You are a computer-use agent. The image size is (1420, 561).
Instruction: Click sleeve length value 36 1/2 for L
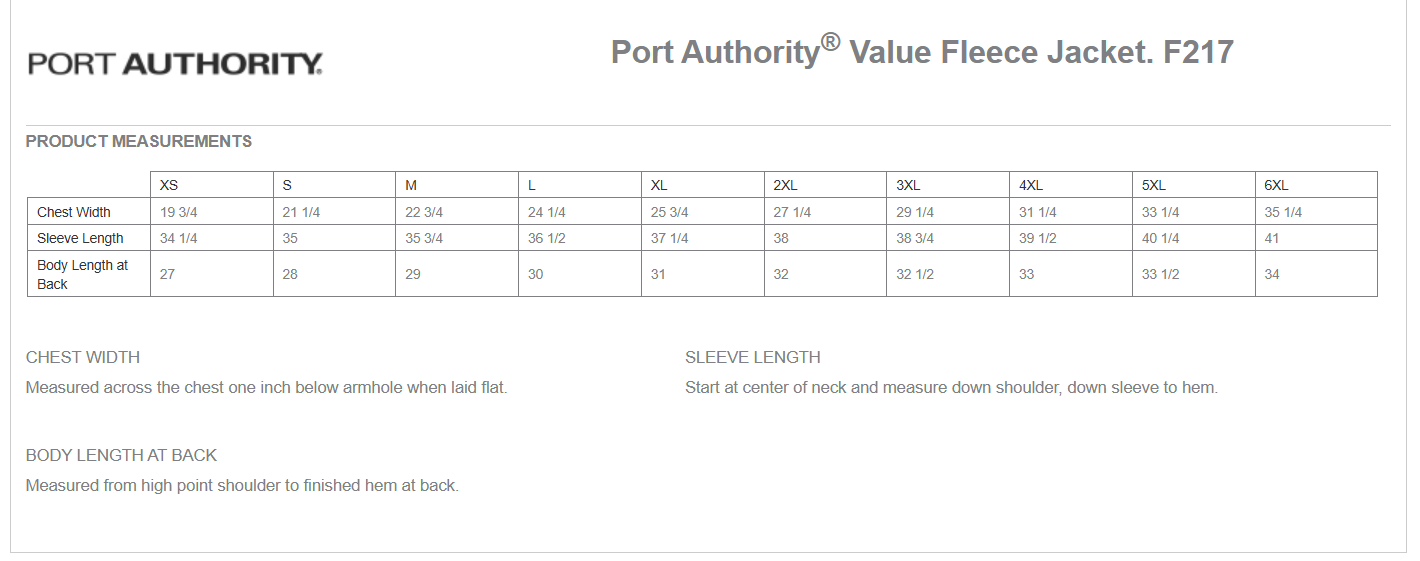[546, 238]
